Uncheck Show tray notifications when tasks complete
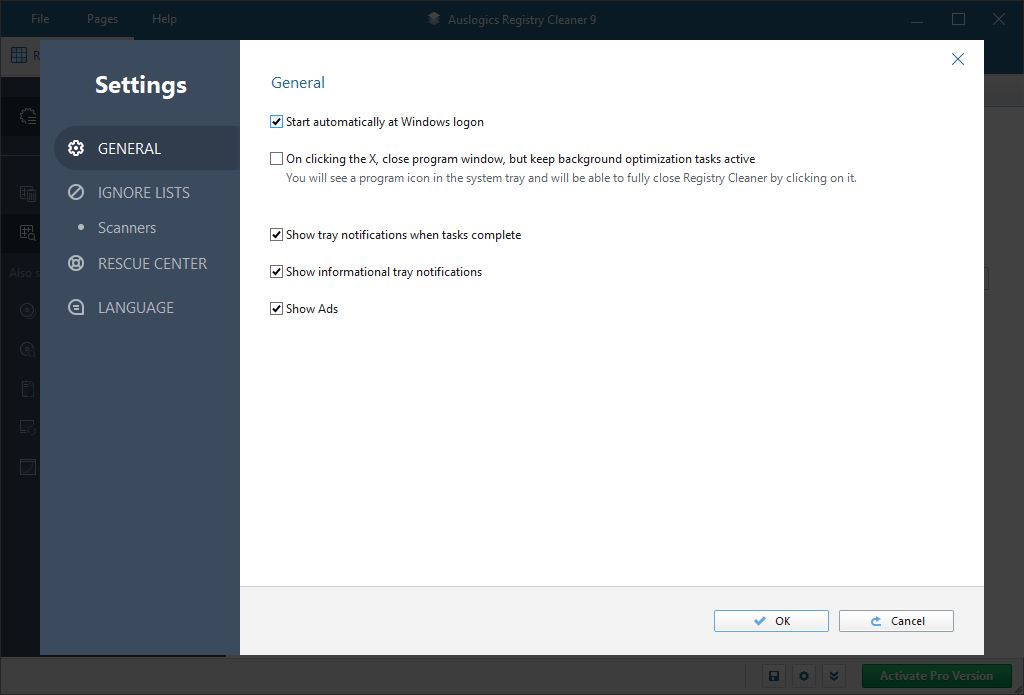Viewport: 1024px width, 695px height. pyautogui.click(x=276, y=234)
